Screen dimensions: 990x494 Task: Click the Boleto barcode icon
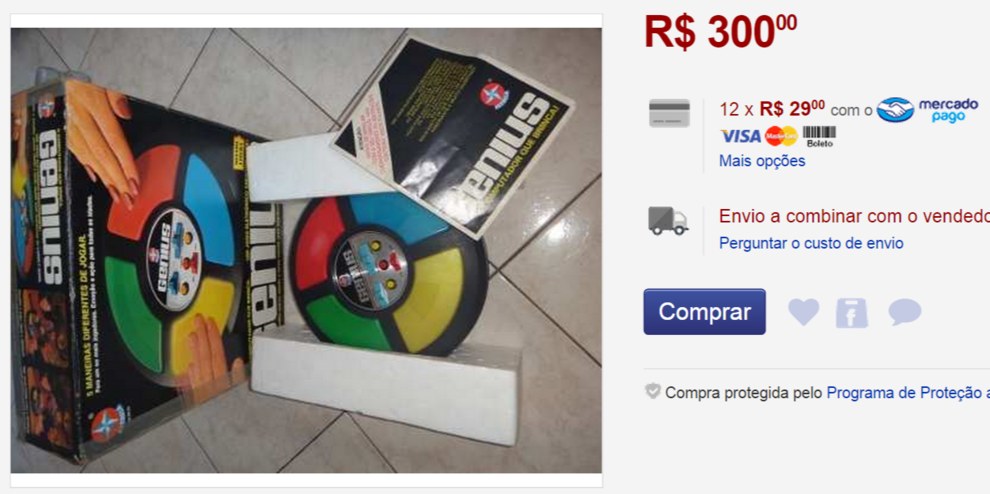click(x=820, y=136)
